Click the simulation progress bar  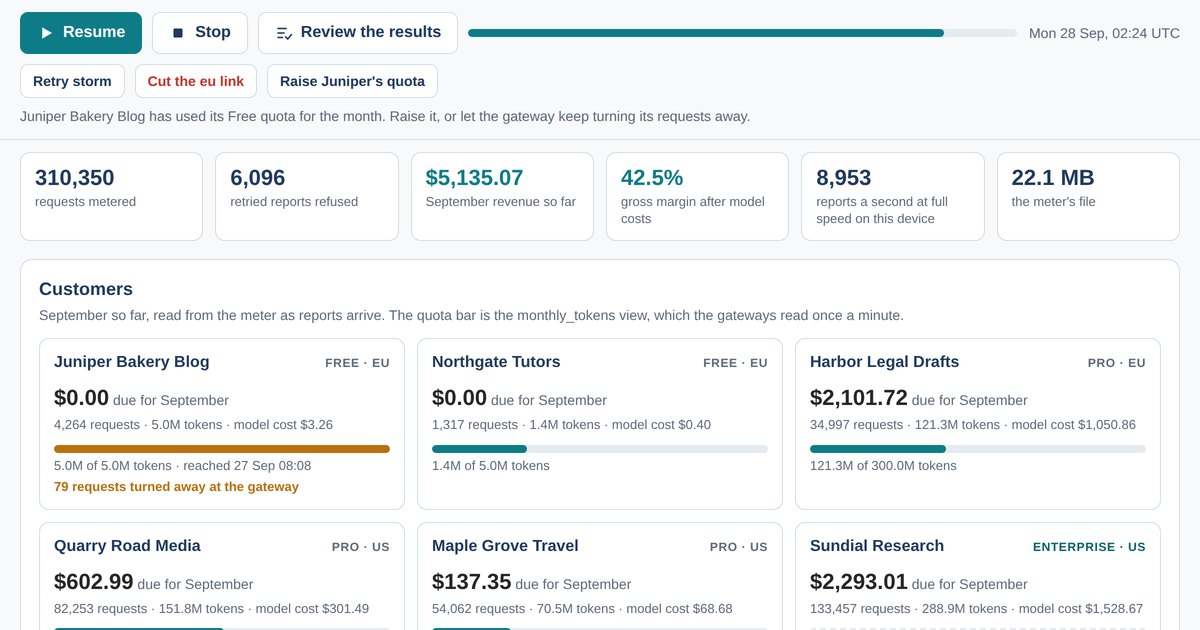pos(742,33)
